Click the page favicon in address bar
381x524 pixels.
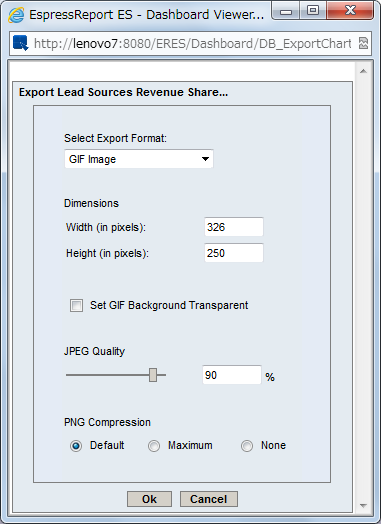pyautogui.click(x=21, y=43)
